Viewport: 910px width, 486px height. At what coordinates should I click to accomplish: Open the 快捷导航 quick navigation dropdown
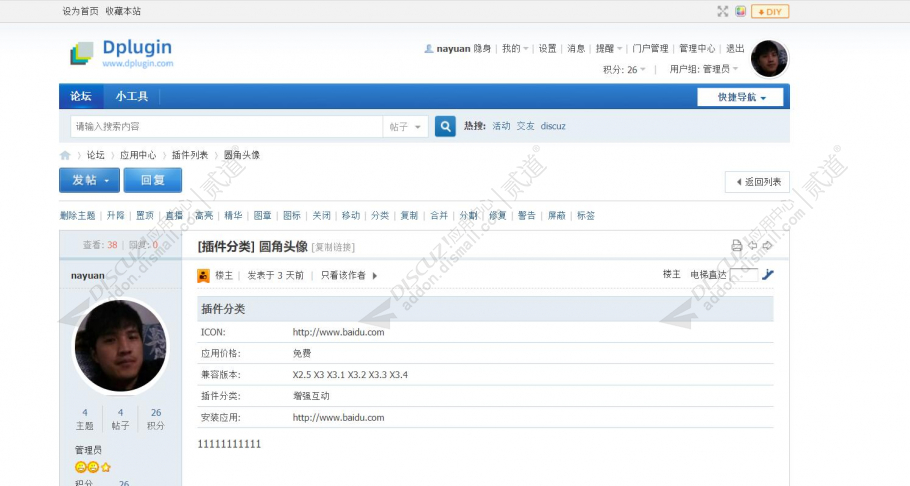click(740, 97)
